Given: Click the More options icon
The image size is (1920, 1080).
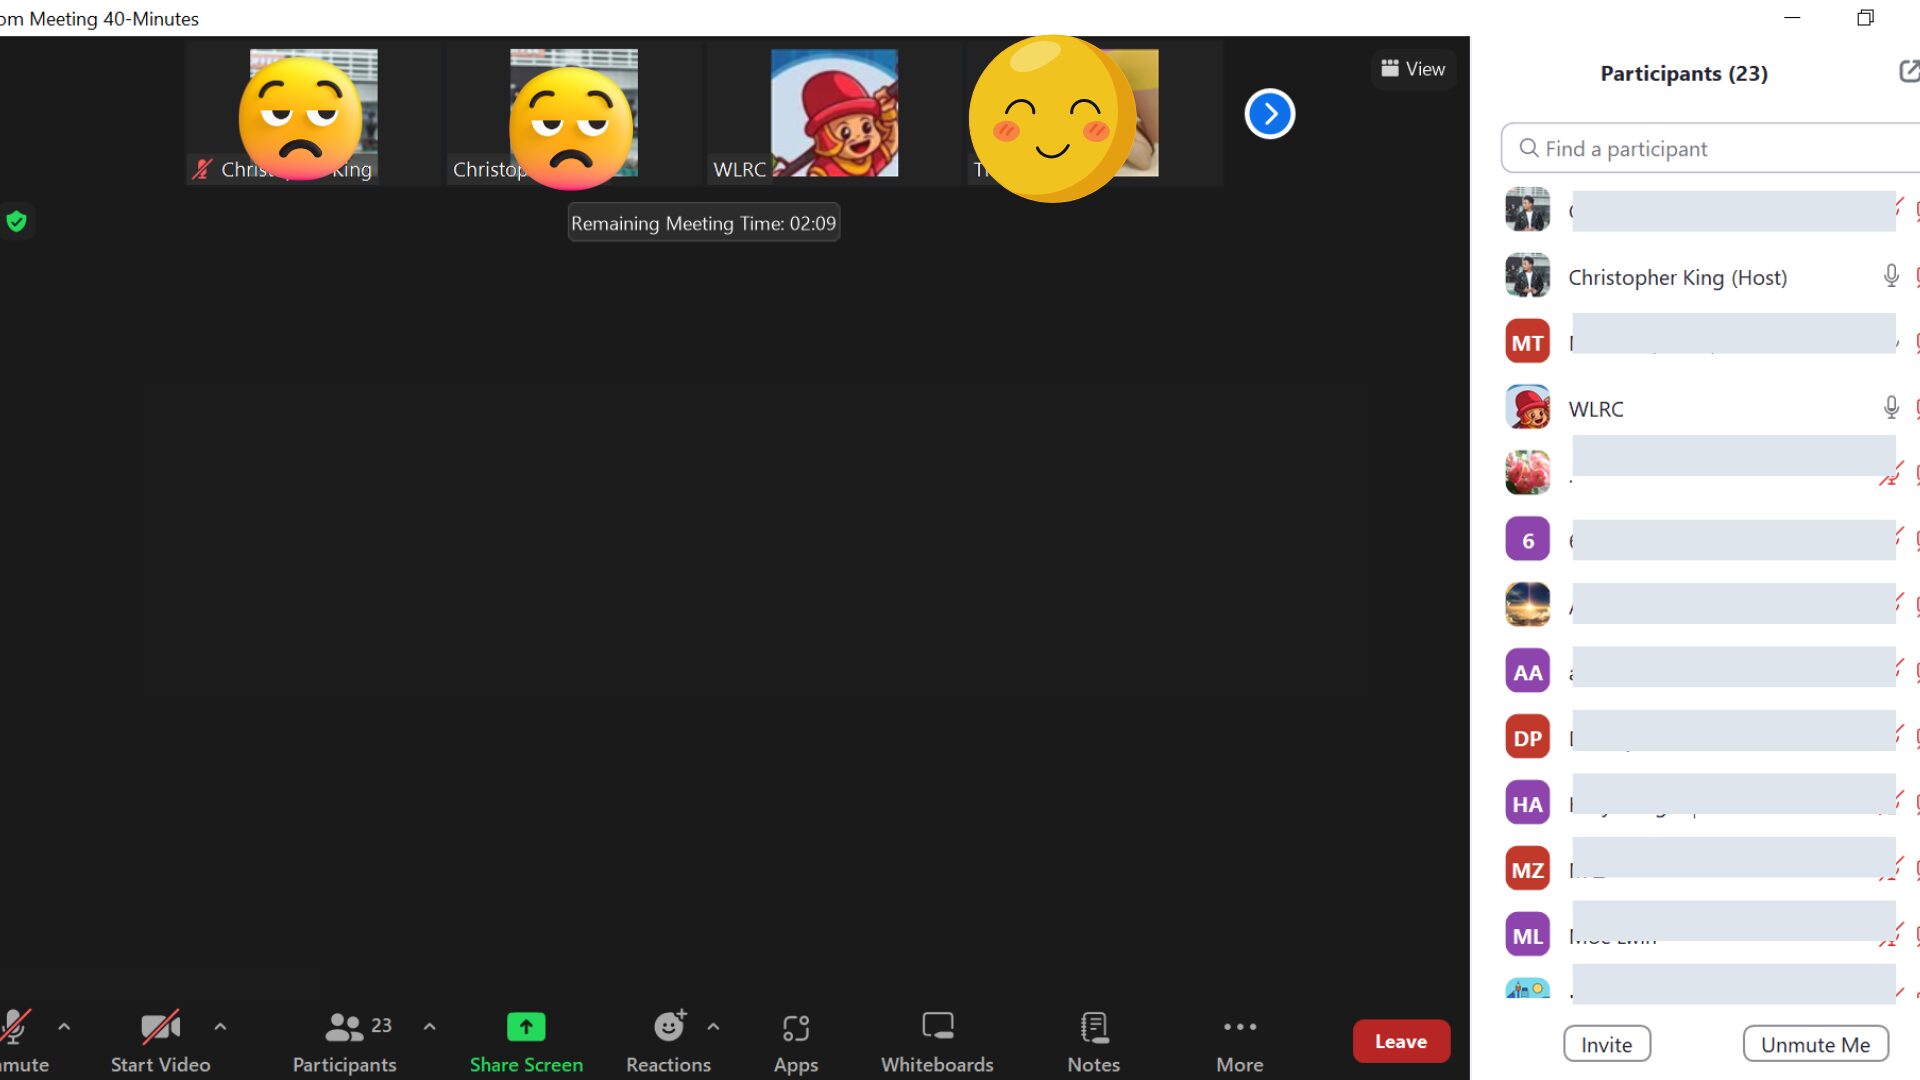Looking at the screenshot, I should tap(1239, 1027).
